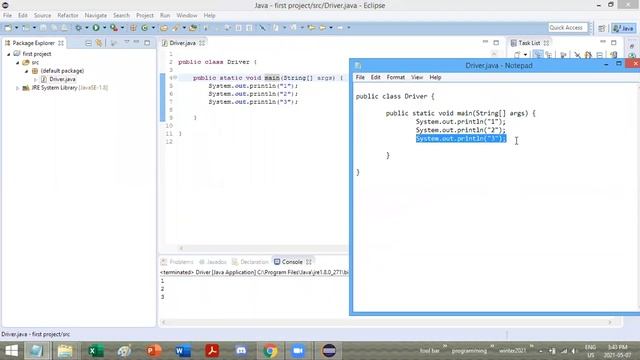The width and height of the screenshot is (640, 360).
Task: Open the Package Explorer view menu triangle
Action: pyautogui.click(x=127, y=42)
